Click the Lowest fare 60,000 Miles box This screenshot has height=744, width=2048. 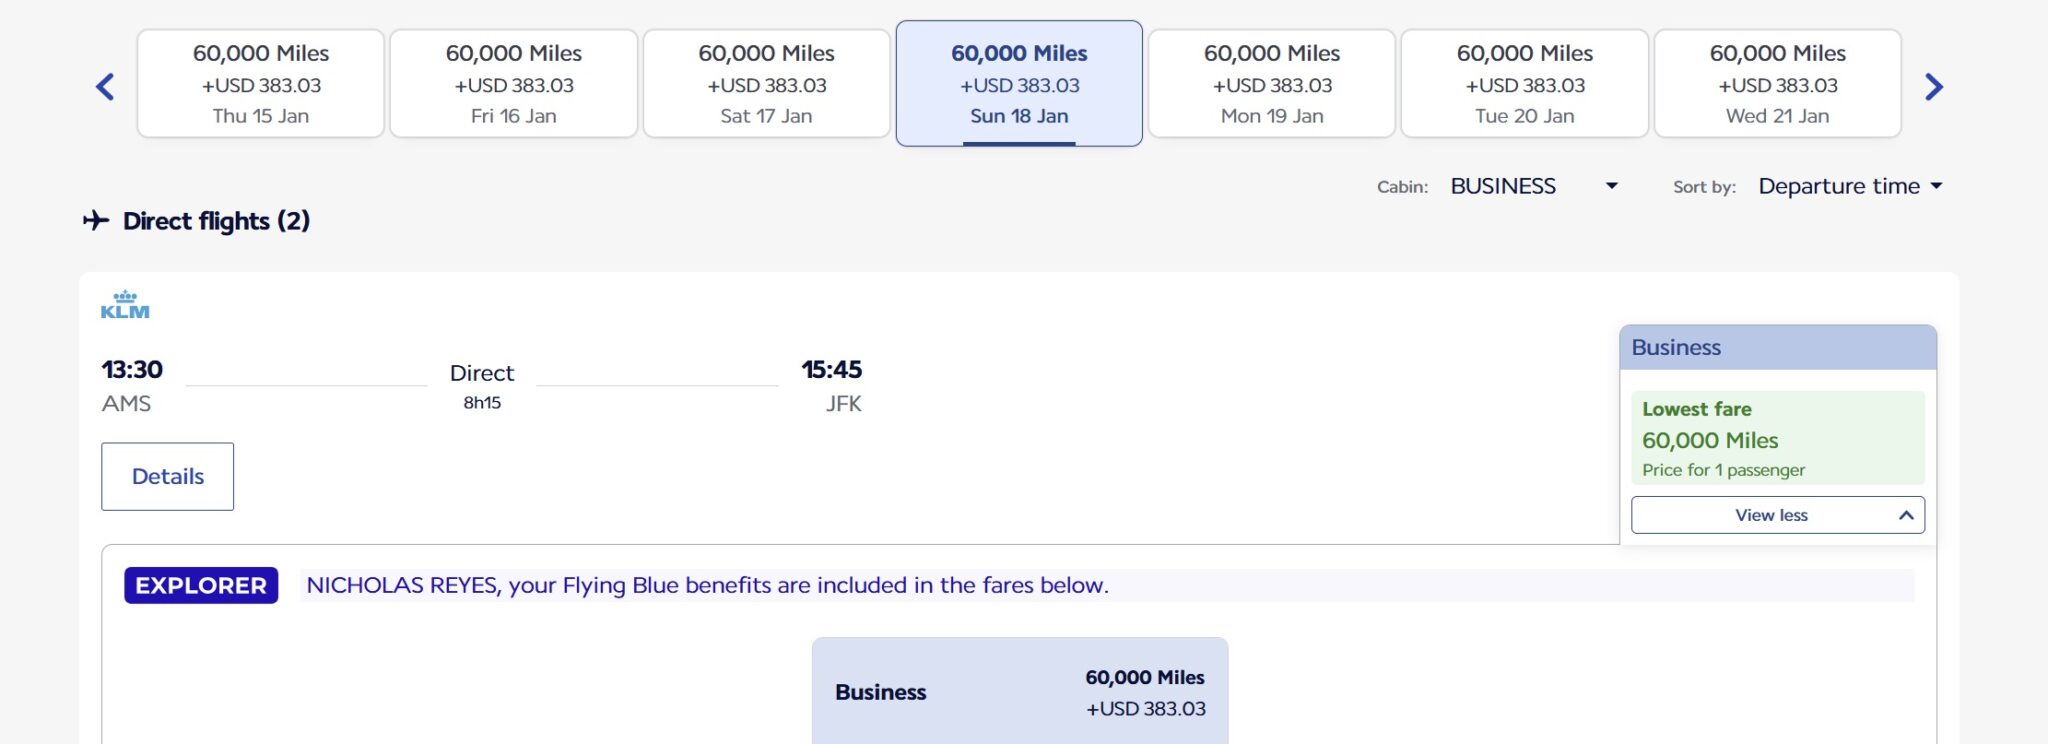(1778, 438)
